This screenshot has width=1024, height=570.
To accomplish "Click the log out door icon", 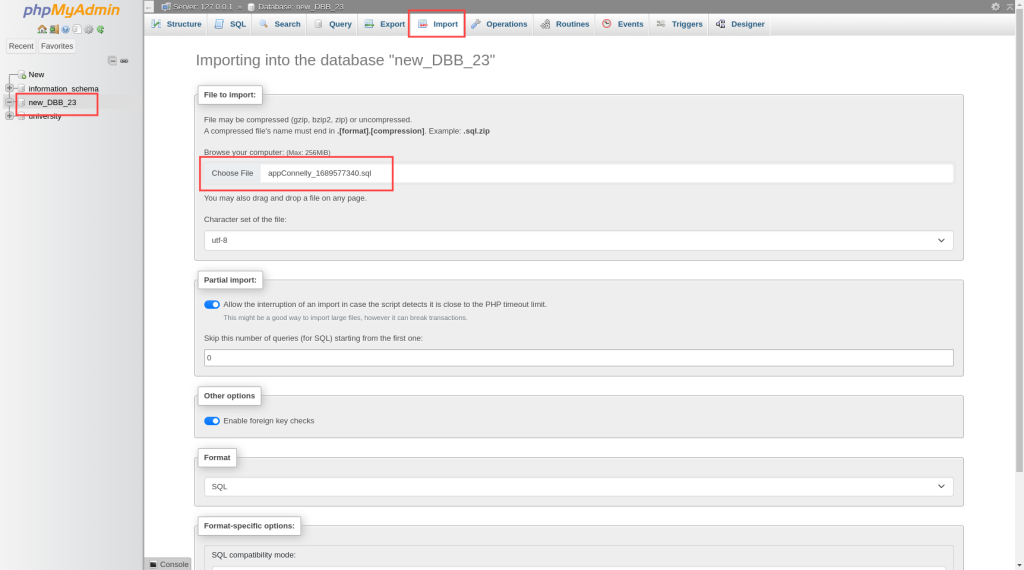I will [54, 29].
